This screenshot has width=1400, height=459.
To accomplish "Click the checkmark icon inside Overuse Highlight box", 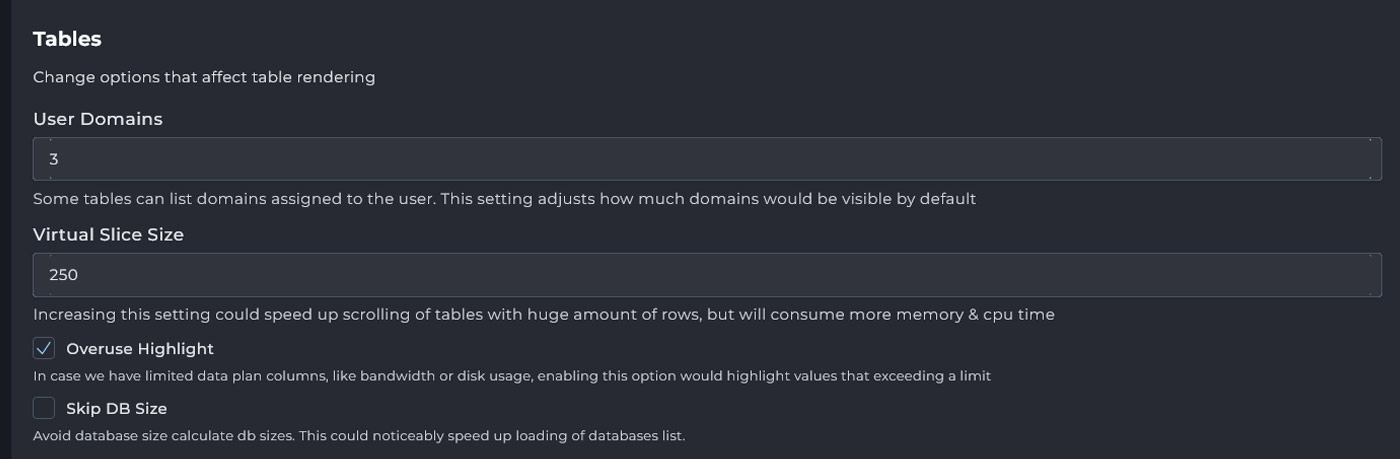I will pyautogui.click(x=44, y=348).
